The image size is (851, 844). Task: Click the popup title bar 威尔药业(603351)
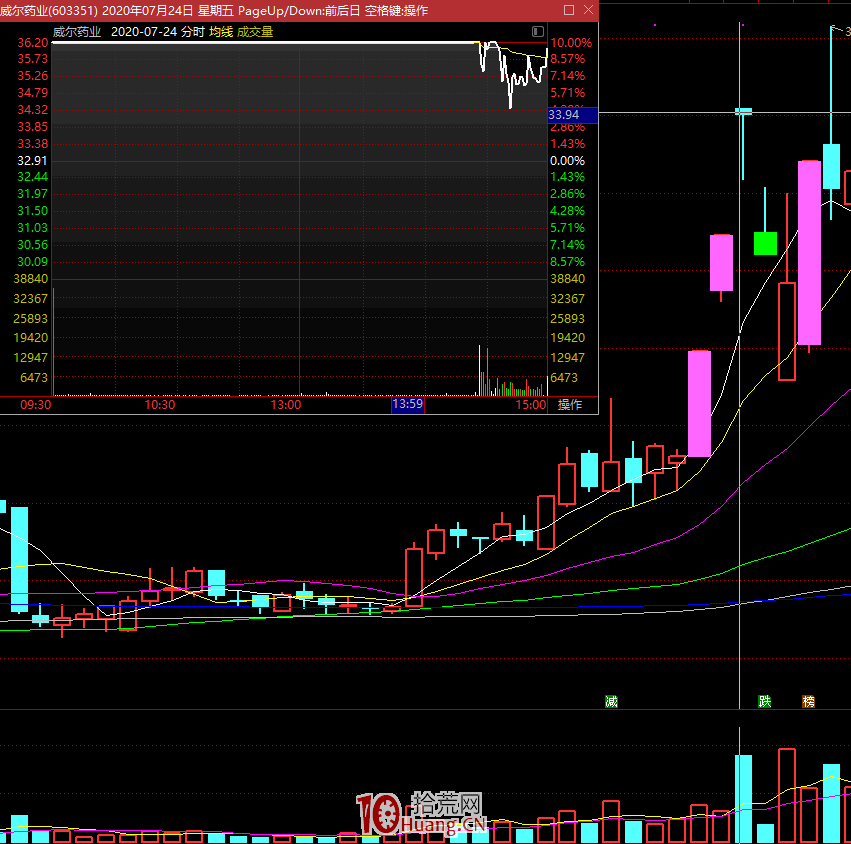(50, 10)
